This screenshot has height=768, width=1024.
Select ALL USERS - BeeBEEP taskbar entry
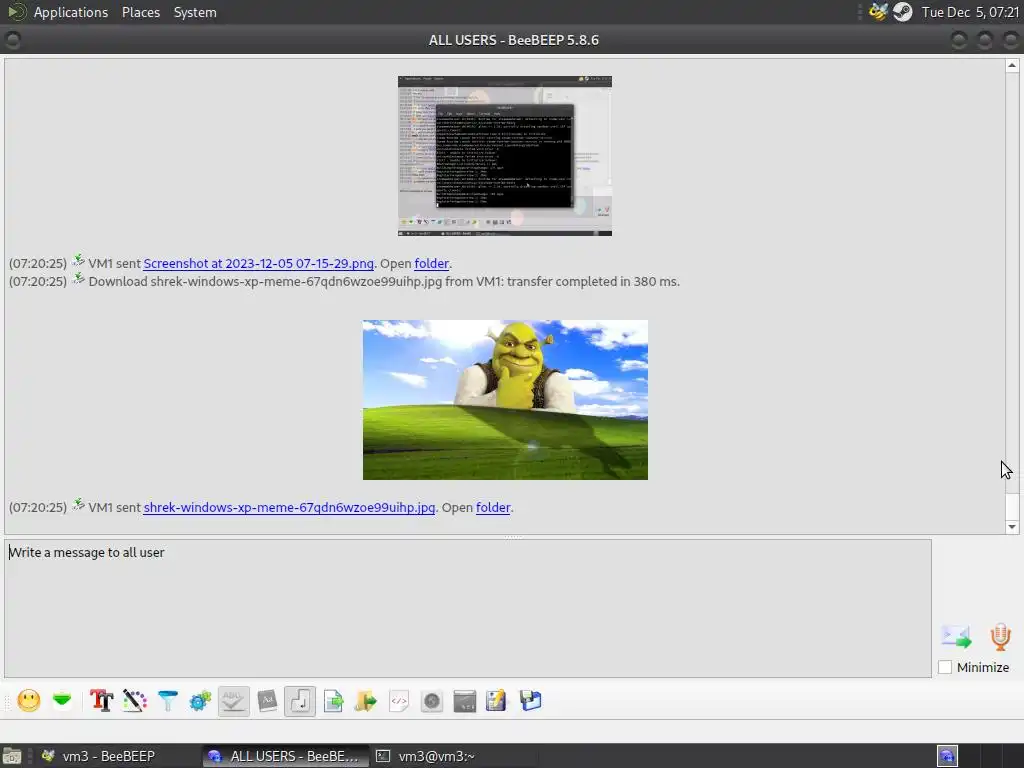click(x=284, y=756)
